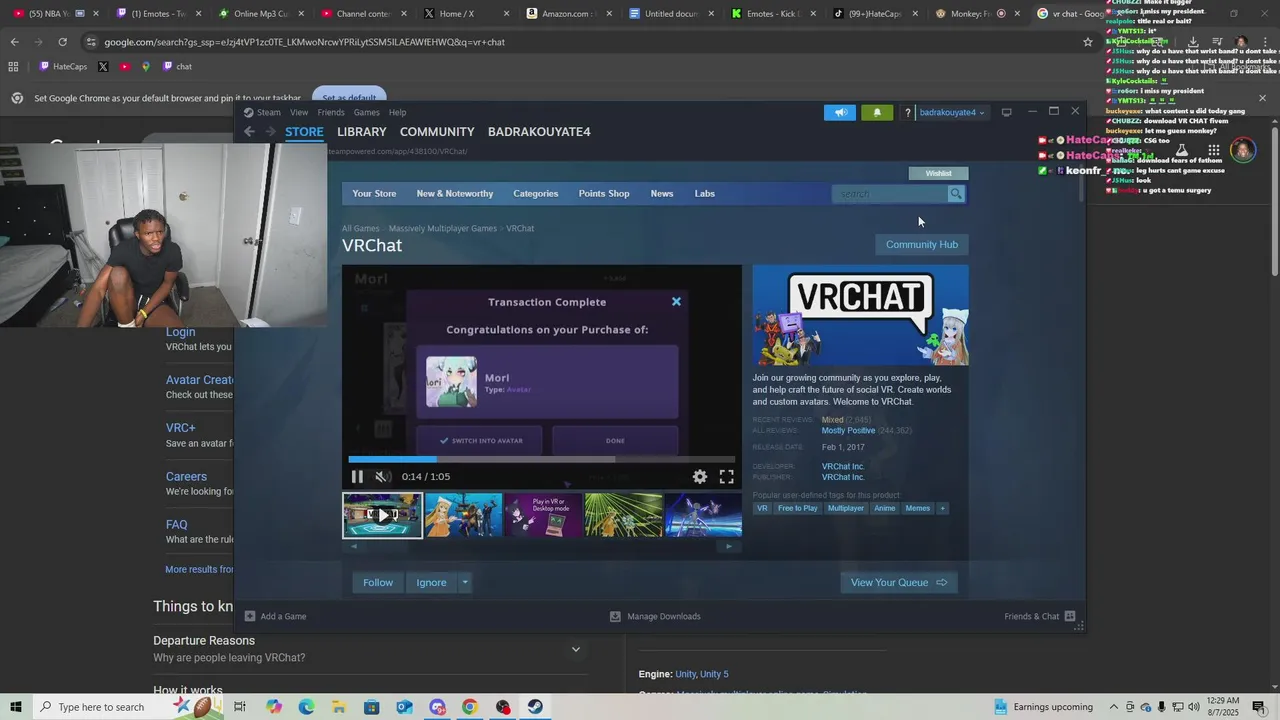Click the Steam search magnifier icon
This screenshot has width=1280, height=720.
pos(956,194)
